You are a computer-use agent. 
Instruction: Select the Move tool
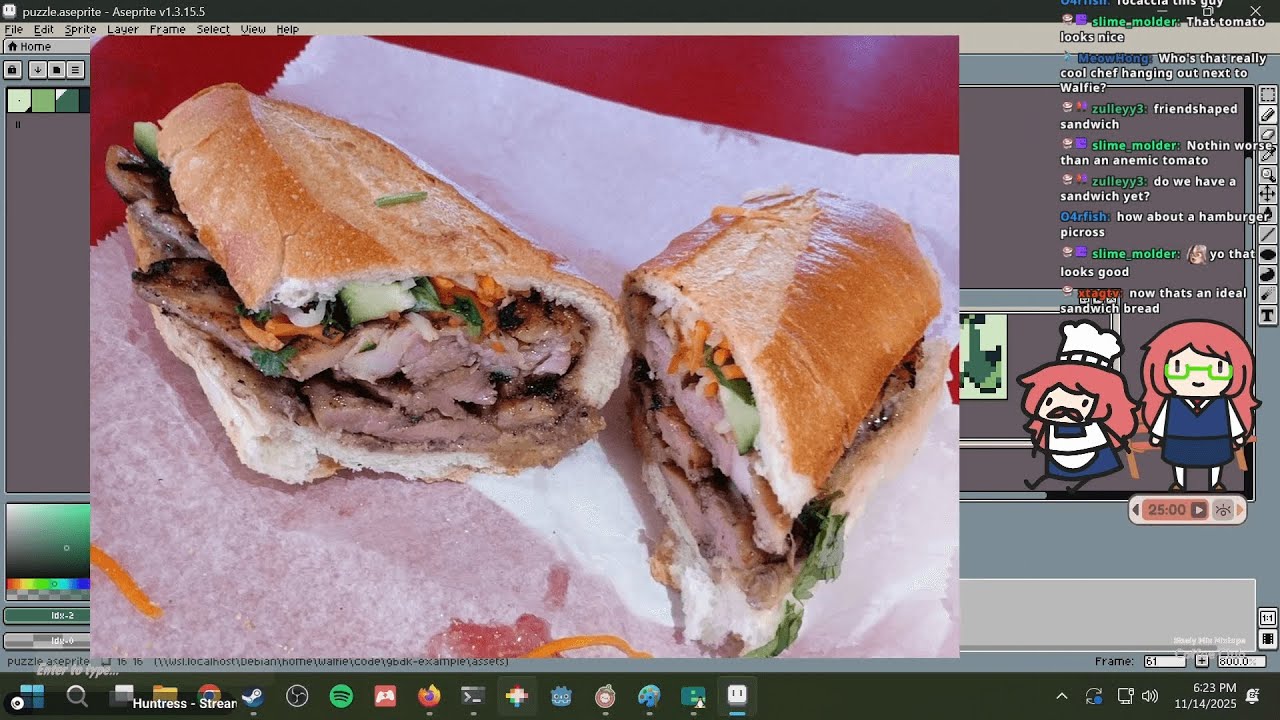point(1267,194)
